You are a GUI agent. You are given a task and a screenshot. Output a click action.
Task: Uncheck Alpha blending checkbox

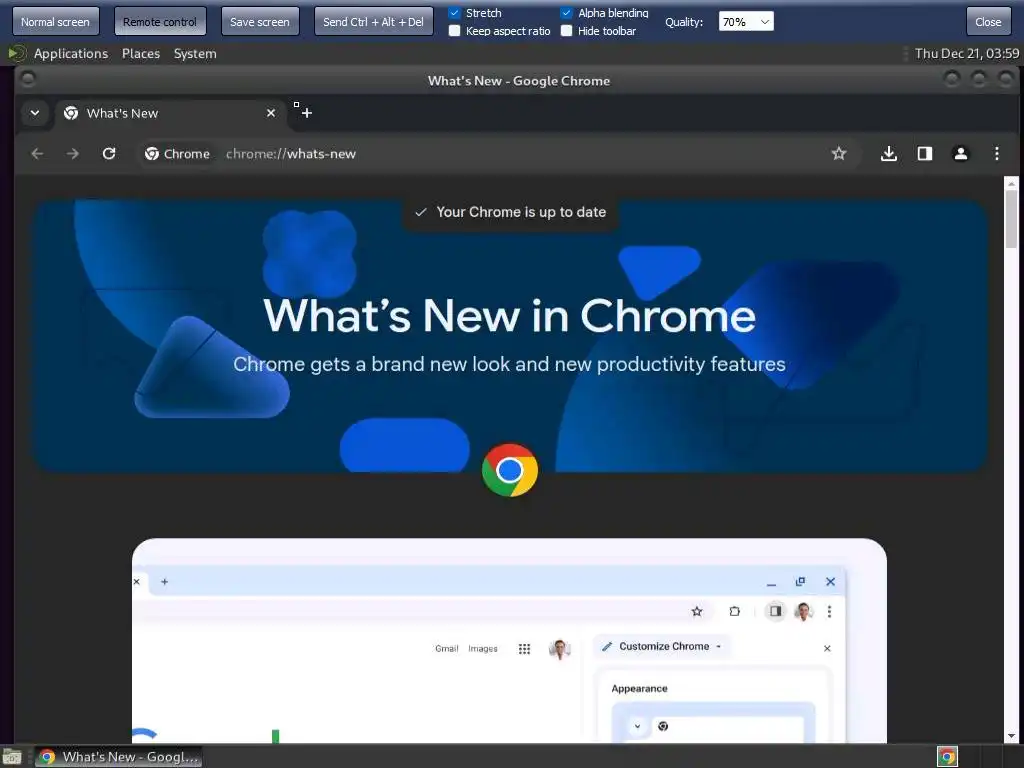click(x=566, y=13)
